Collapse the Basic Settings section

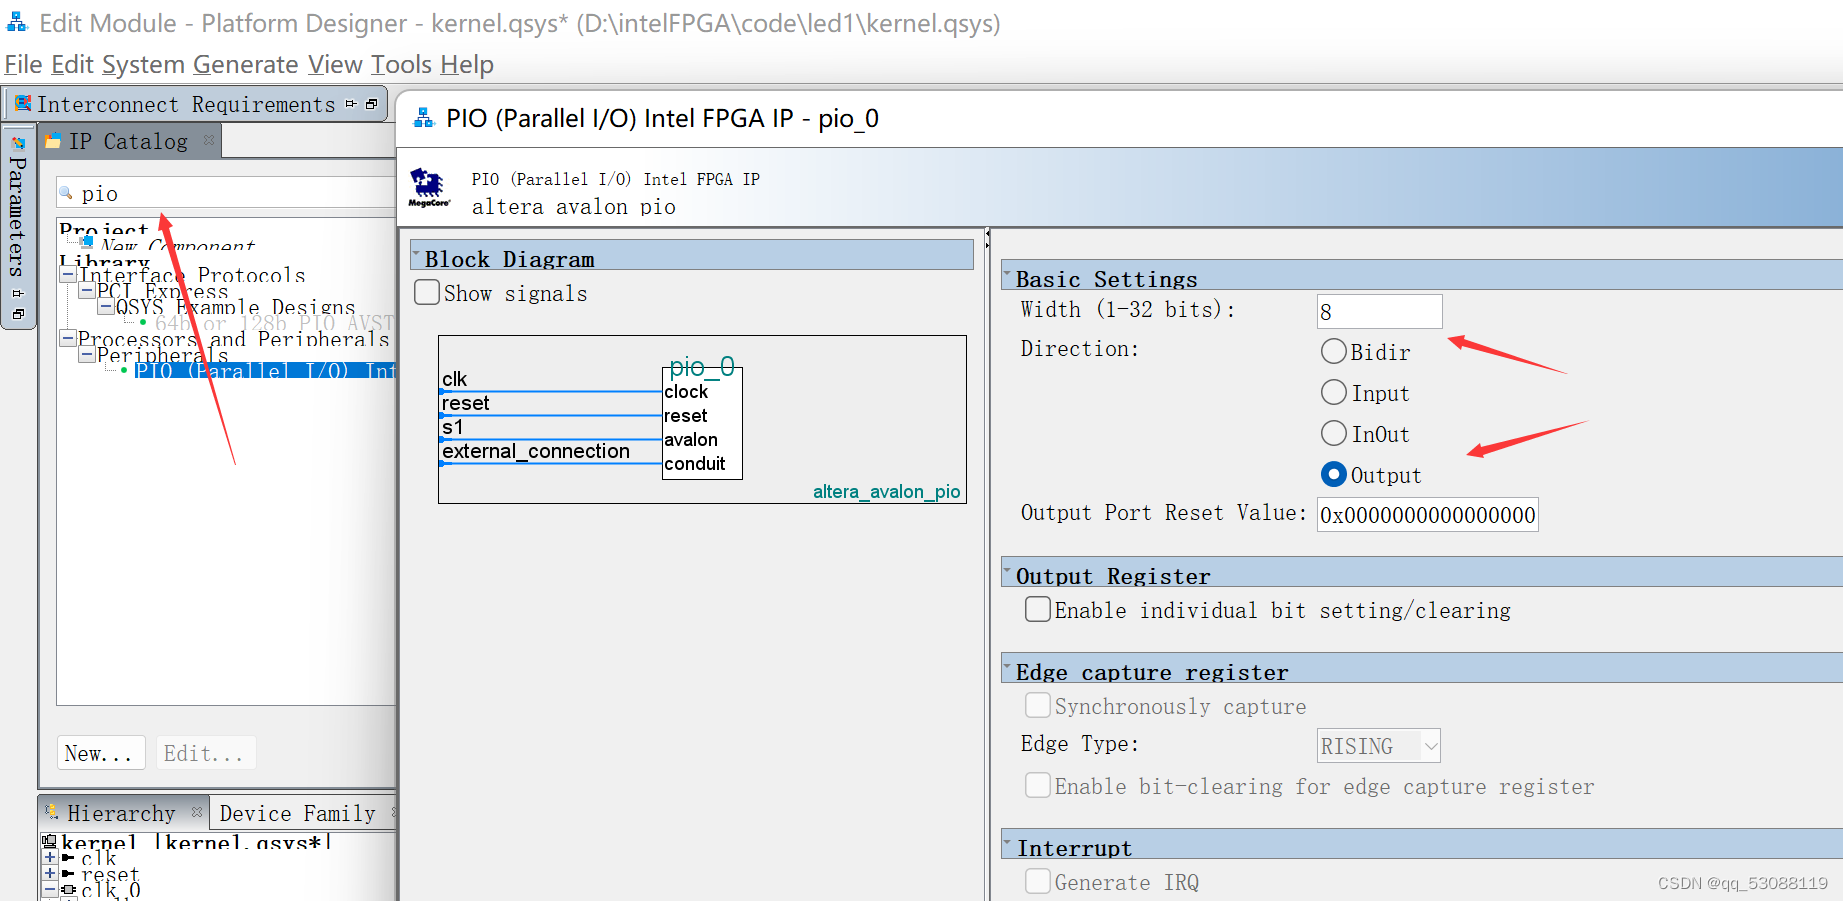pyautogui.click(x=1008, y=273)
